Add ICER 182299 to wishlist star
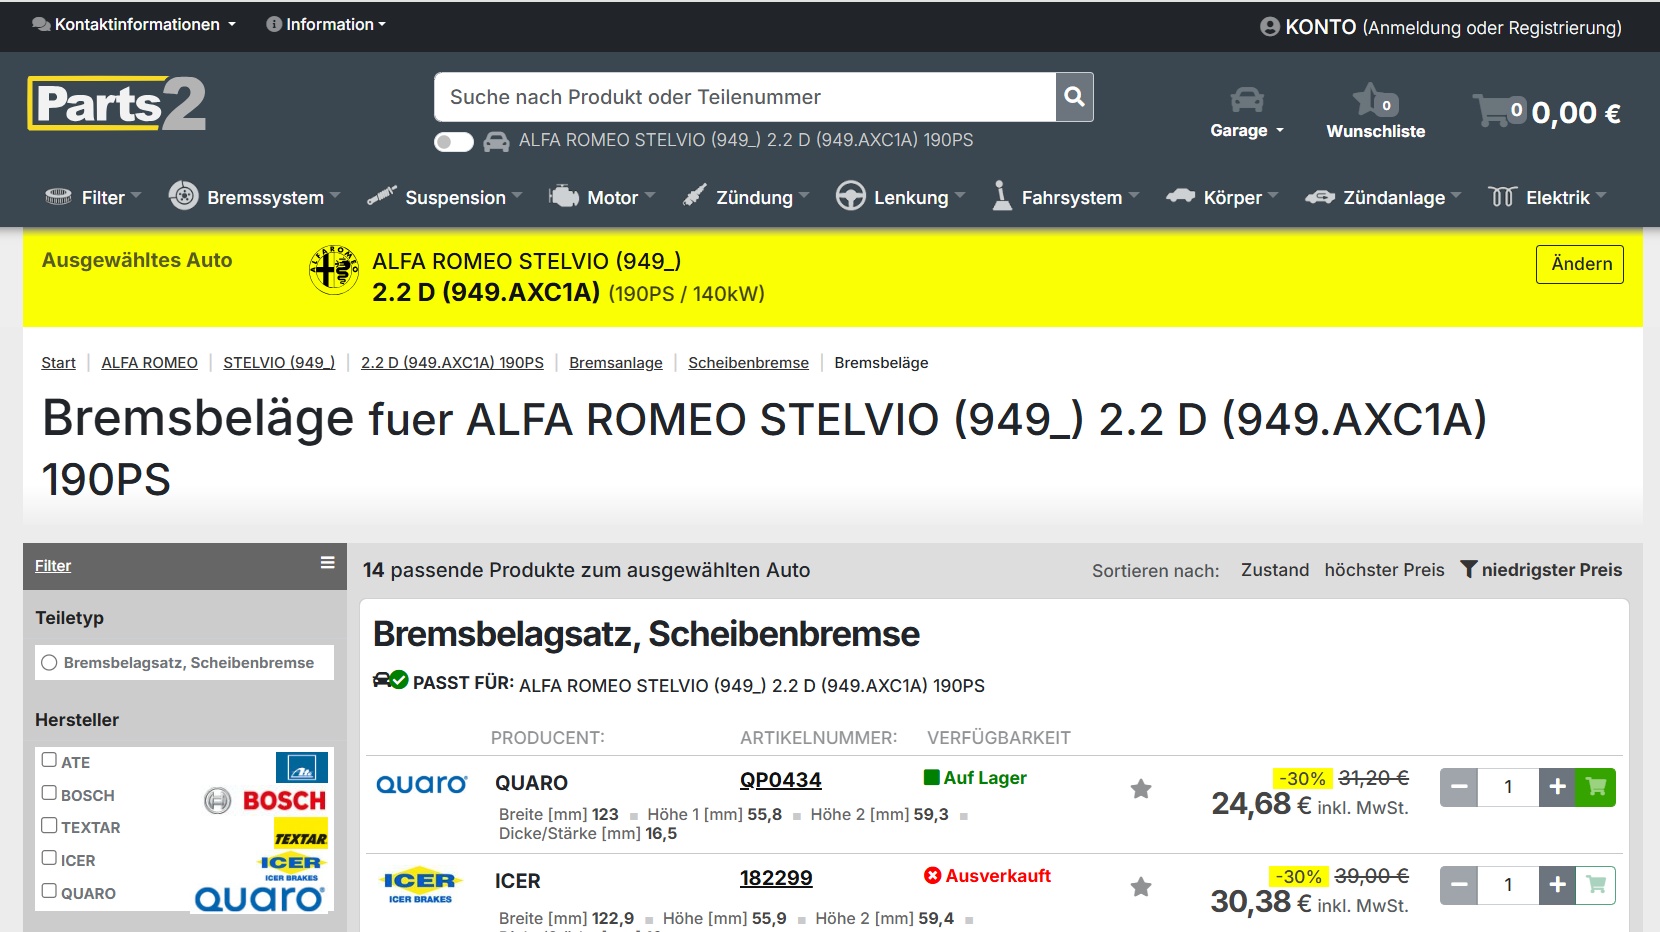1660x932 pixels. [1141, 887]
